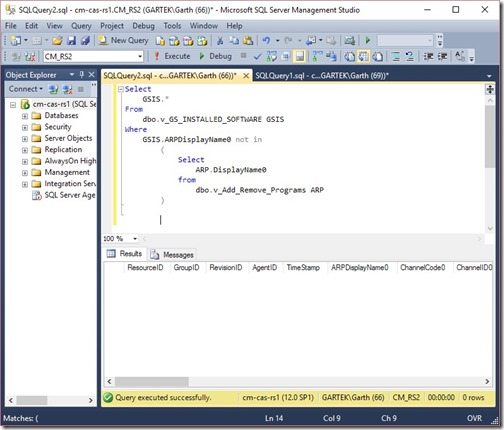
Task: Expand the Management folder node
Action: click(x=25, y=173)
